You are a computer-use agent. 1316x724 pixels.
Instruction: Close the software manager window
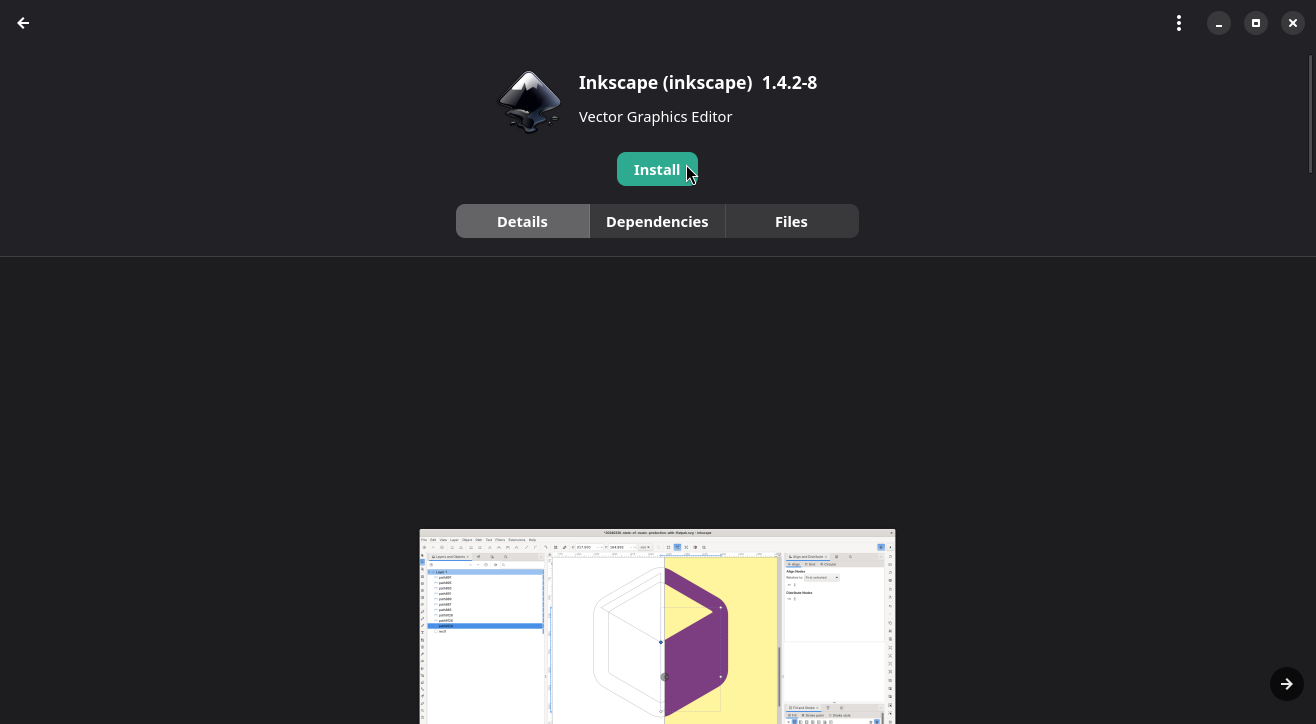click(1292, 23)
